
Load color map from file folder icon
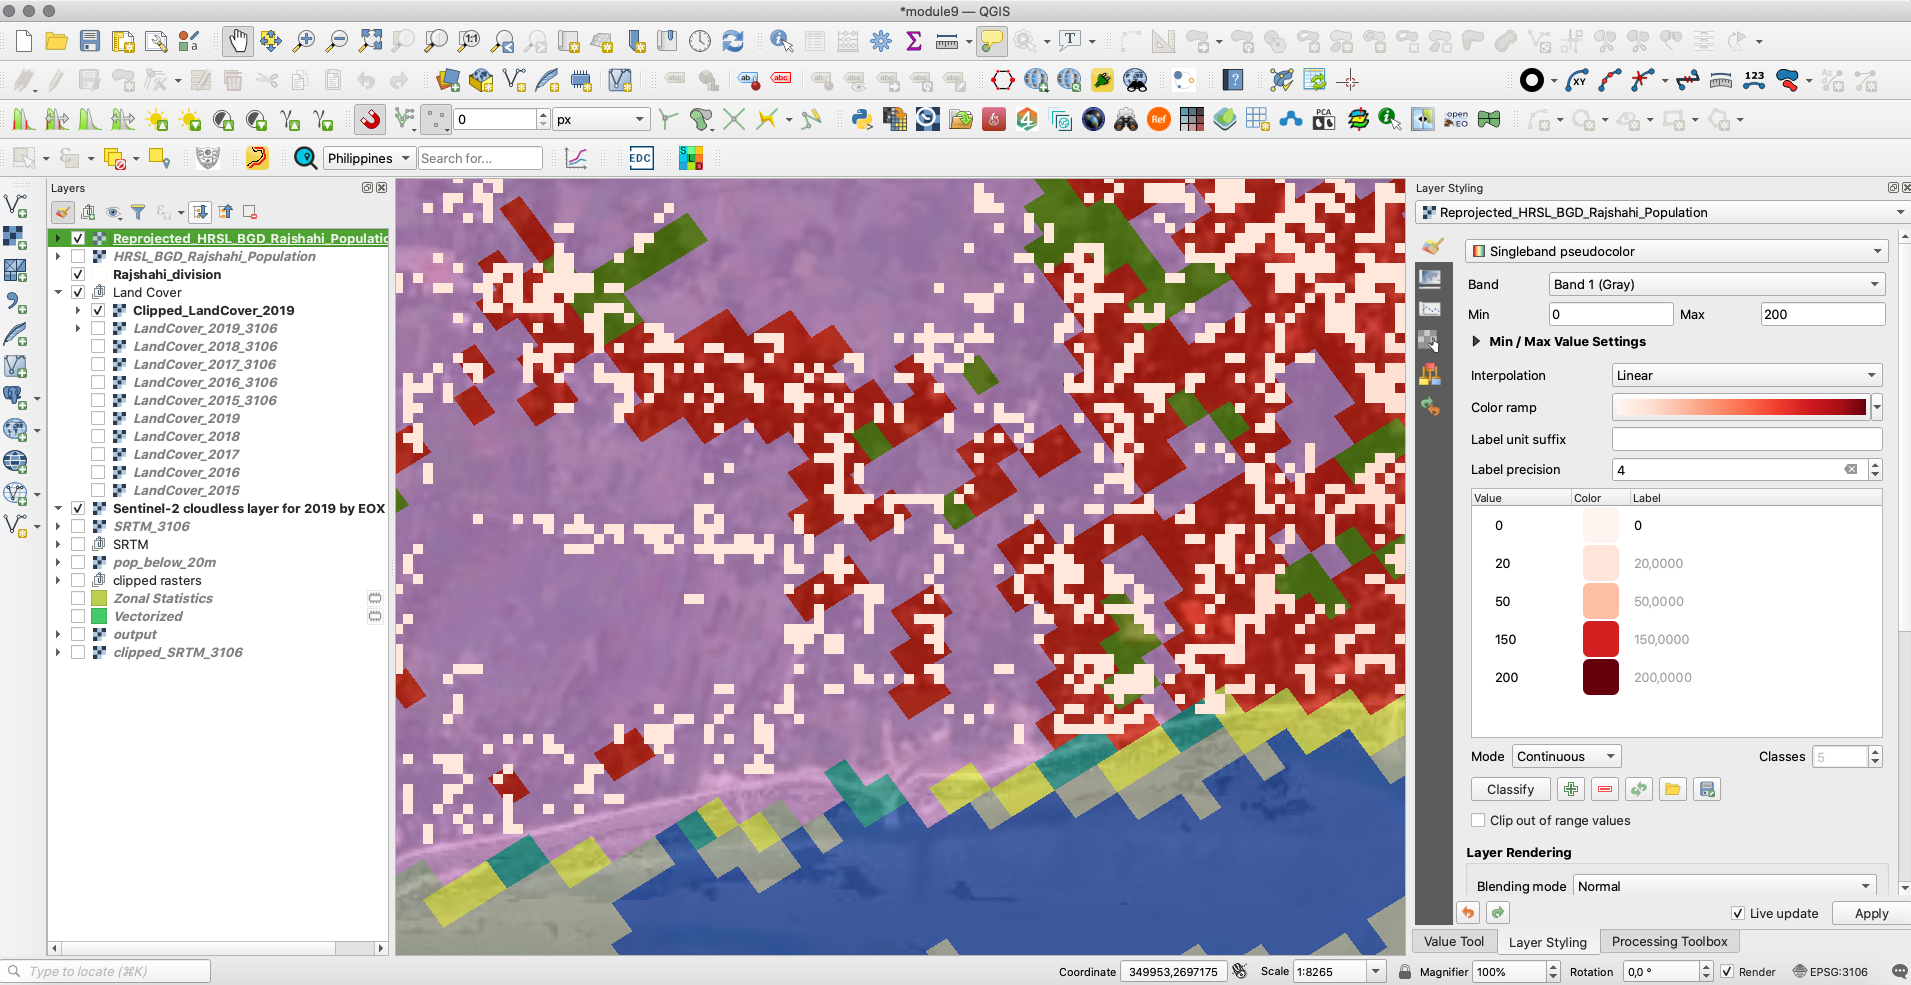[1672, 789]
